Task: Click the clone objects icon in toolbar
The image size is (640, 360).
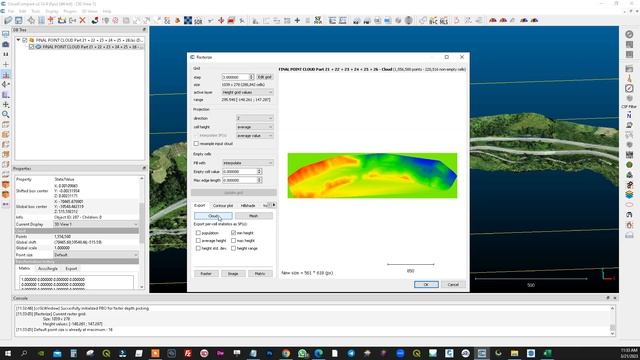Action: tap(62, 20)
